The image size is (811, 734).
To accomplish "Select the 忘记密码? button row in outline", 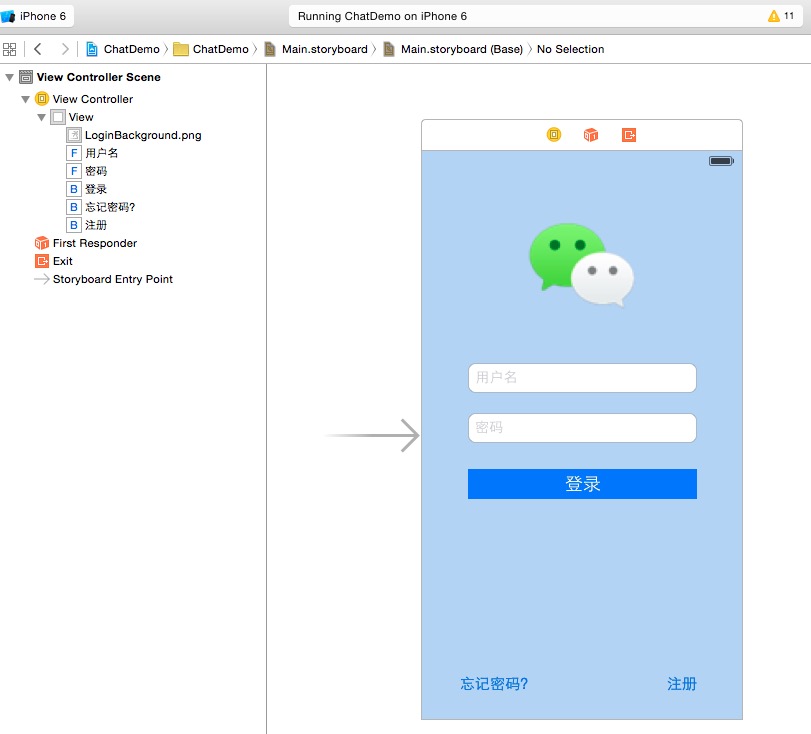I will [x=110, y=207].
